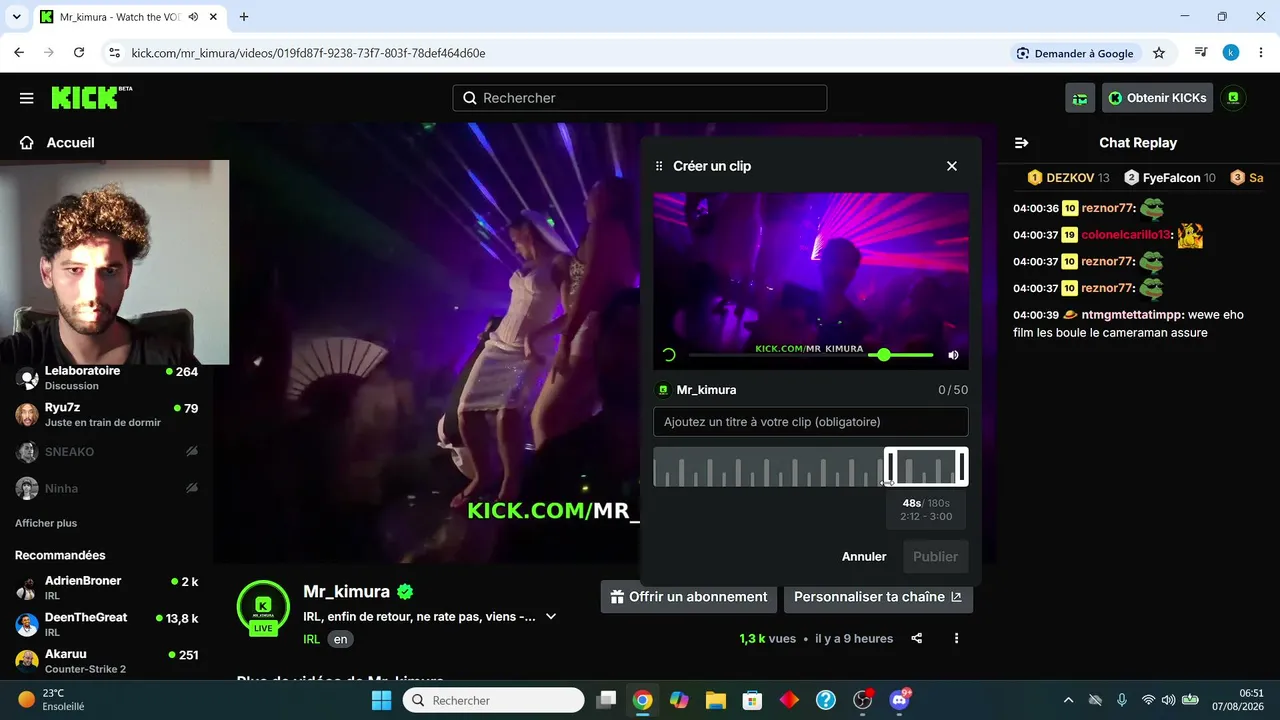The width and height of the screenshot is (1280, 720).
Task: Open Microsoft Store from the taskbar
Action: 752,700
